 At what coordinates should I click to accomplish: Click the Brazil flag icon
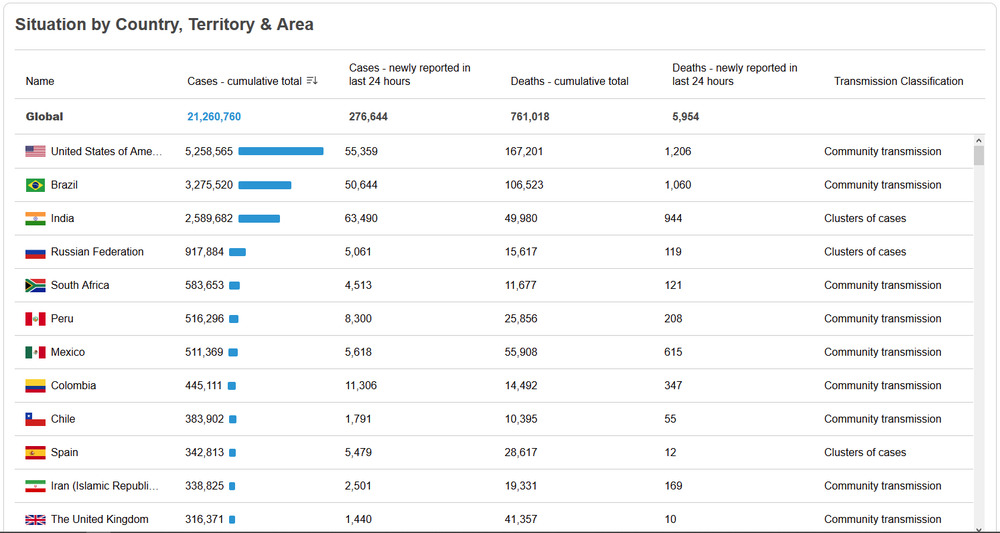(x=36, y=185)
